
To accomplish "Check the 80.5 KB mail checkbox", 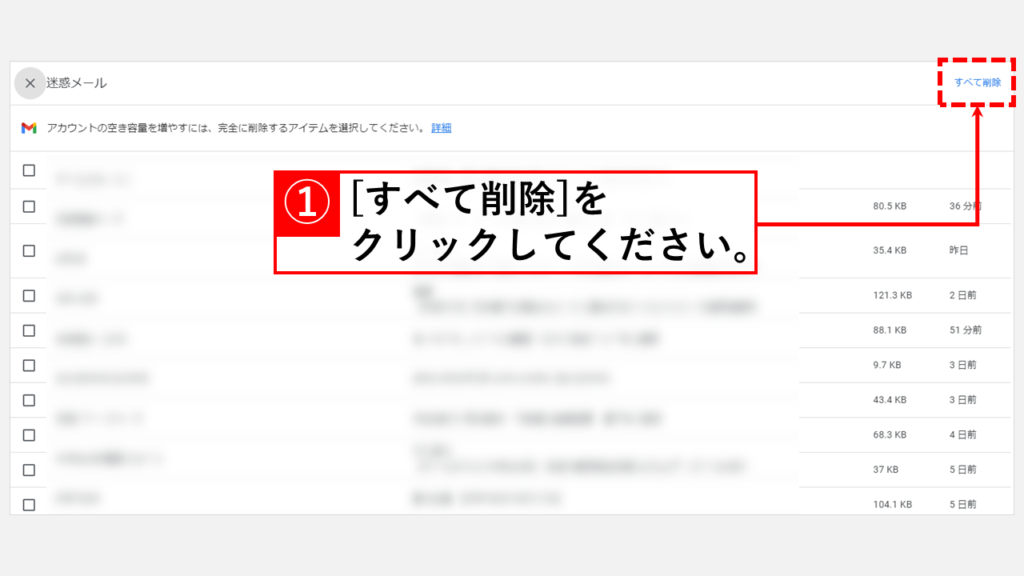I will [29, 206].
